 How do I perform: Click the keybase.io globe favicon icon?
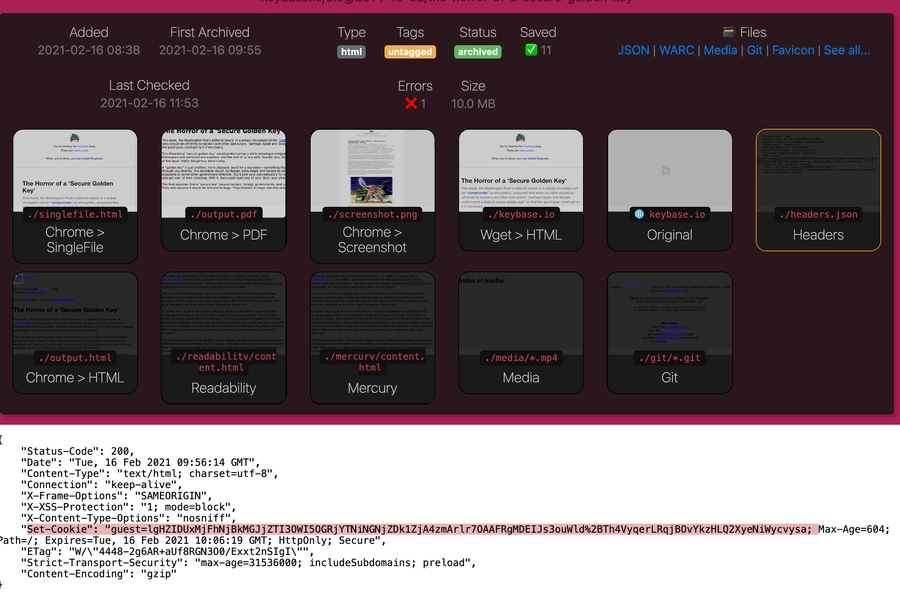(x=639, y=214)
